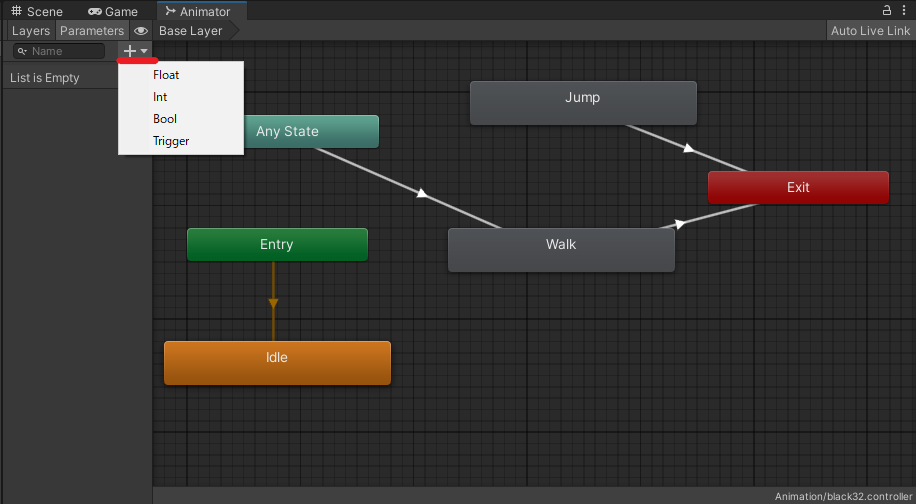
Task: Switch to the Scene tab
Action: click(x=37, y=11)
